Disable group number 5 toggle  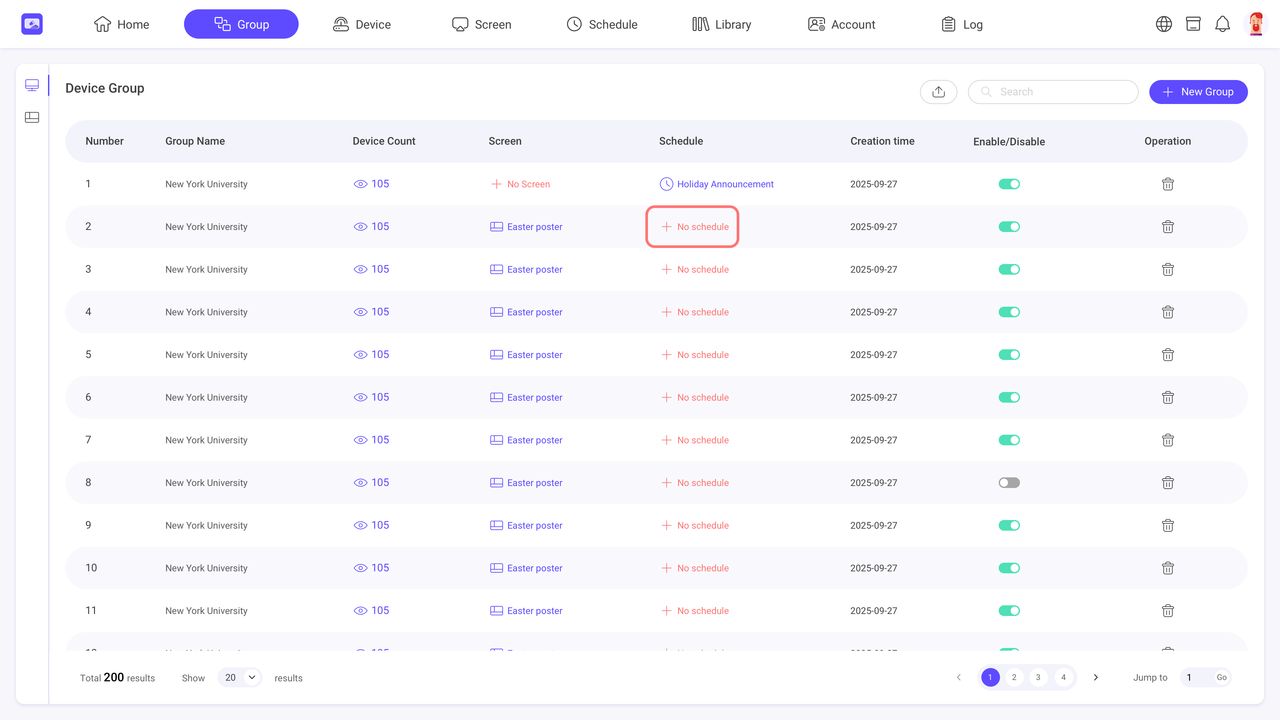1009,355
